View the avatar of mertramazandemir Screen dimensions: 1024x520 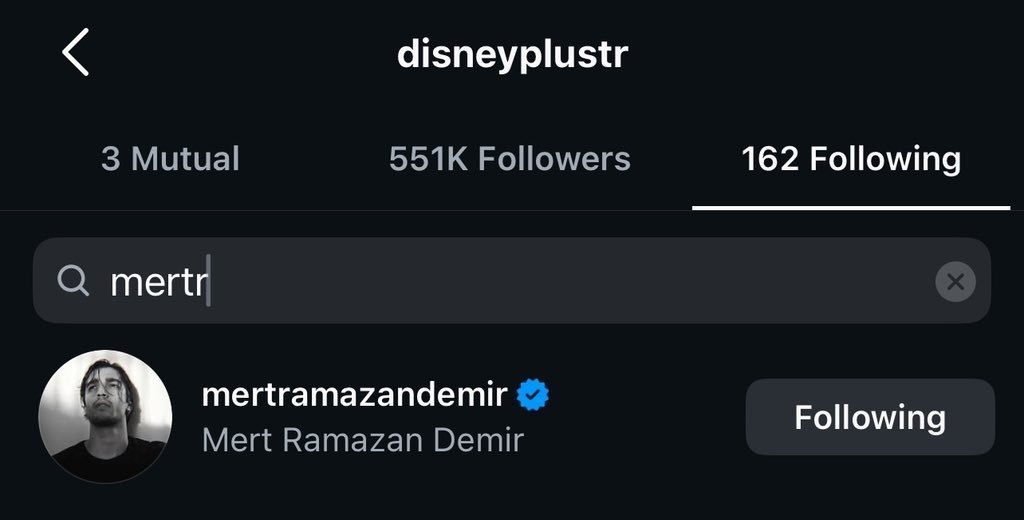(105, 416)
